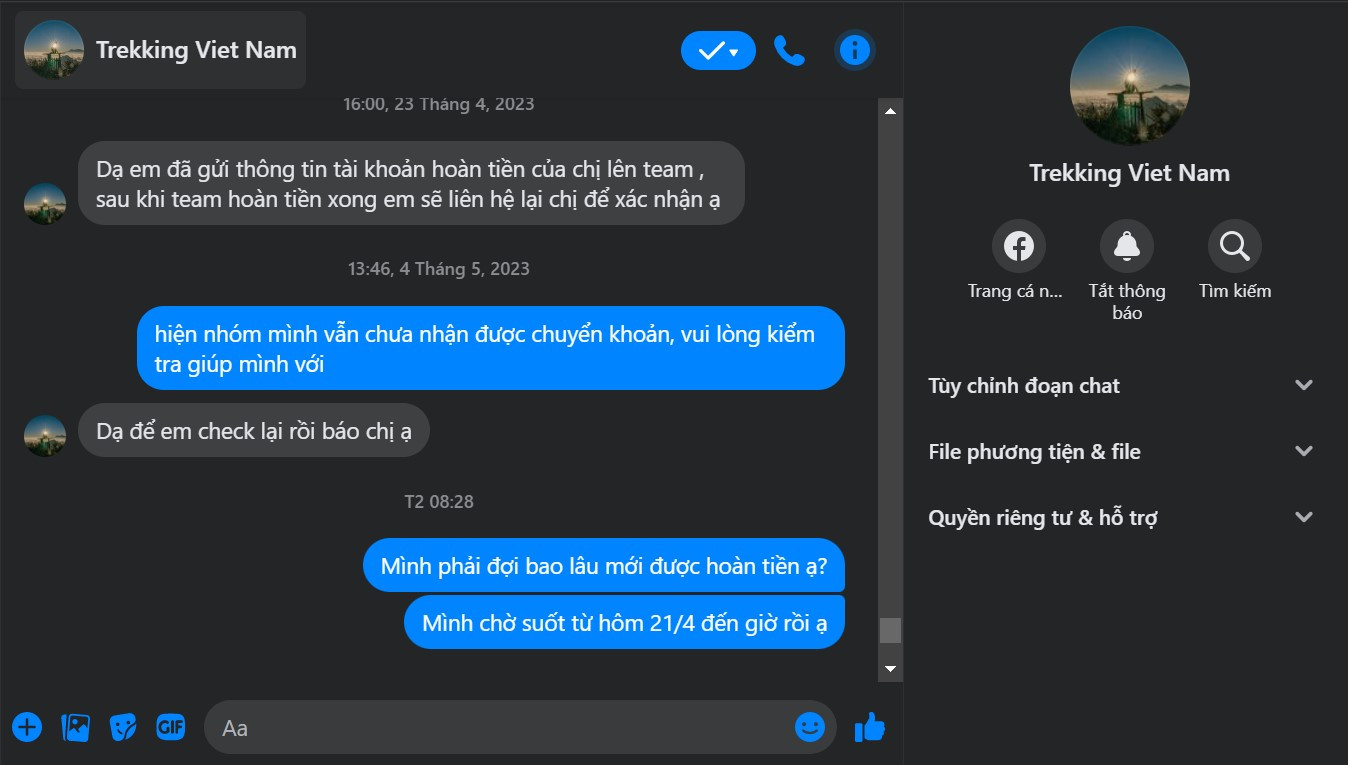Toggle the conversation info panel
This screenshot has width=1348, height=765.
pyautogui.click(x=854, y=50)
